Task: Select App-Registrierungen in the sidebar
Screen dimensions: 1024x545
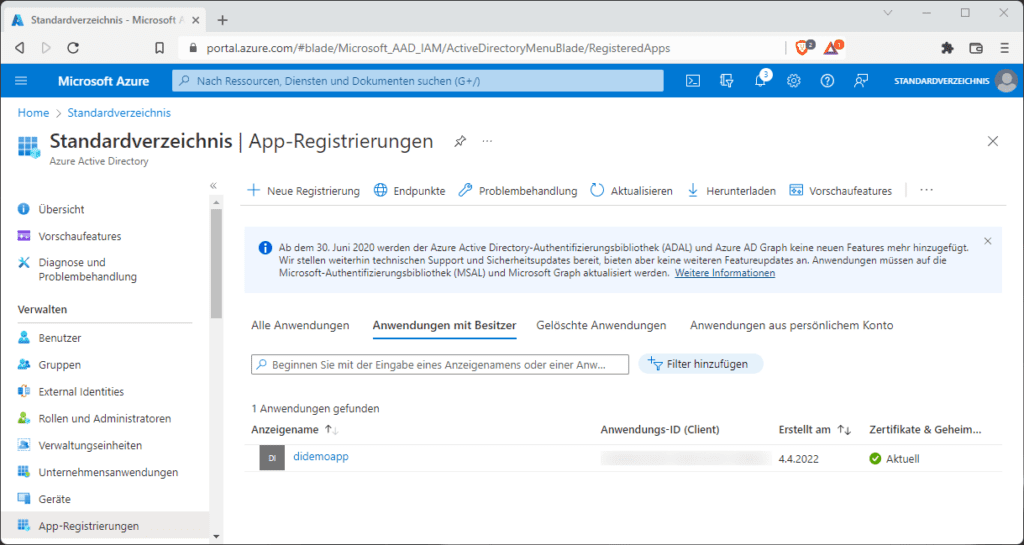Action: pos(104,525)
